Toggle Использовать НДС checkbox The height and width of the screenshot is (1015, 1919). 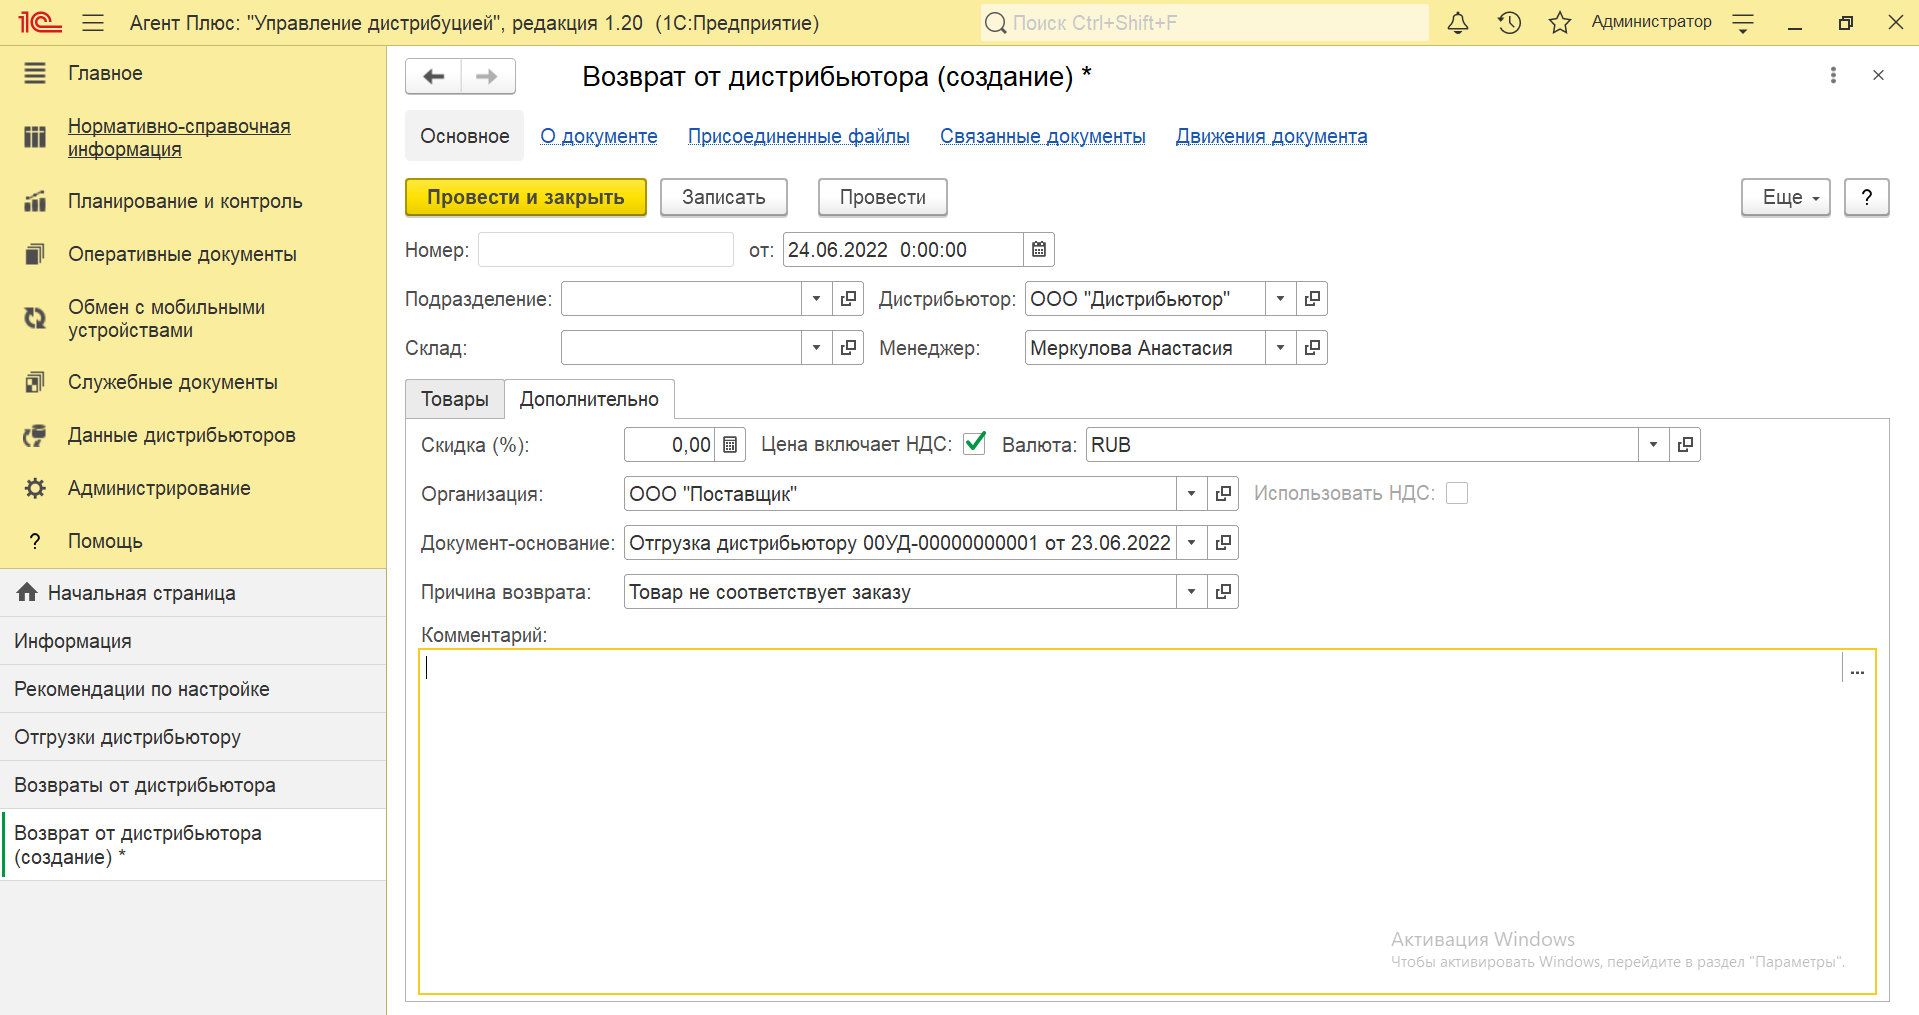tap(1457, 493)
